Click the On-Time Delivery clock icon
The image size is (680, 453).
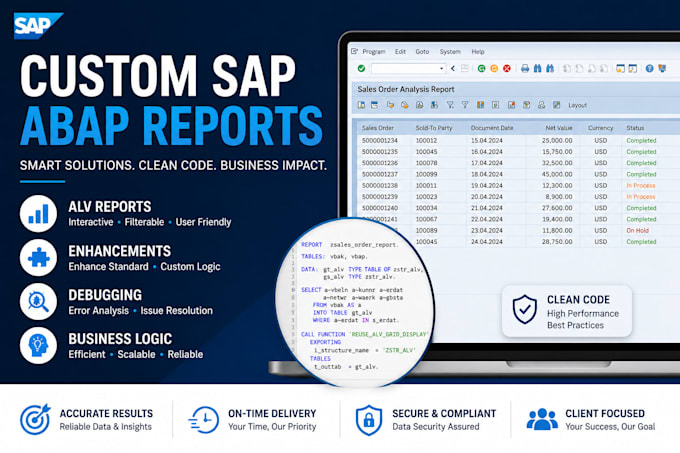(x=204, y=420)
